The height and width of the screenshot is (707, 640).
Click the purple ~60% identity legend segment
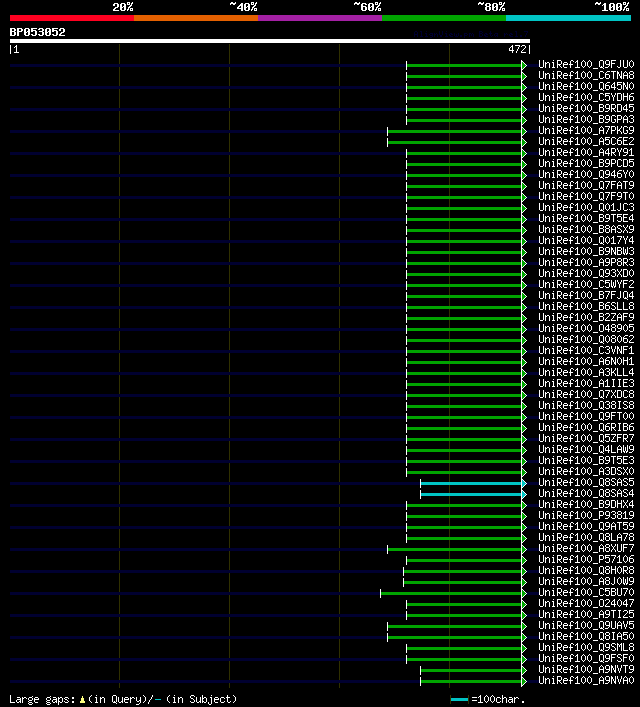tap(320, 18)
